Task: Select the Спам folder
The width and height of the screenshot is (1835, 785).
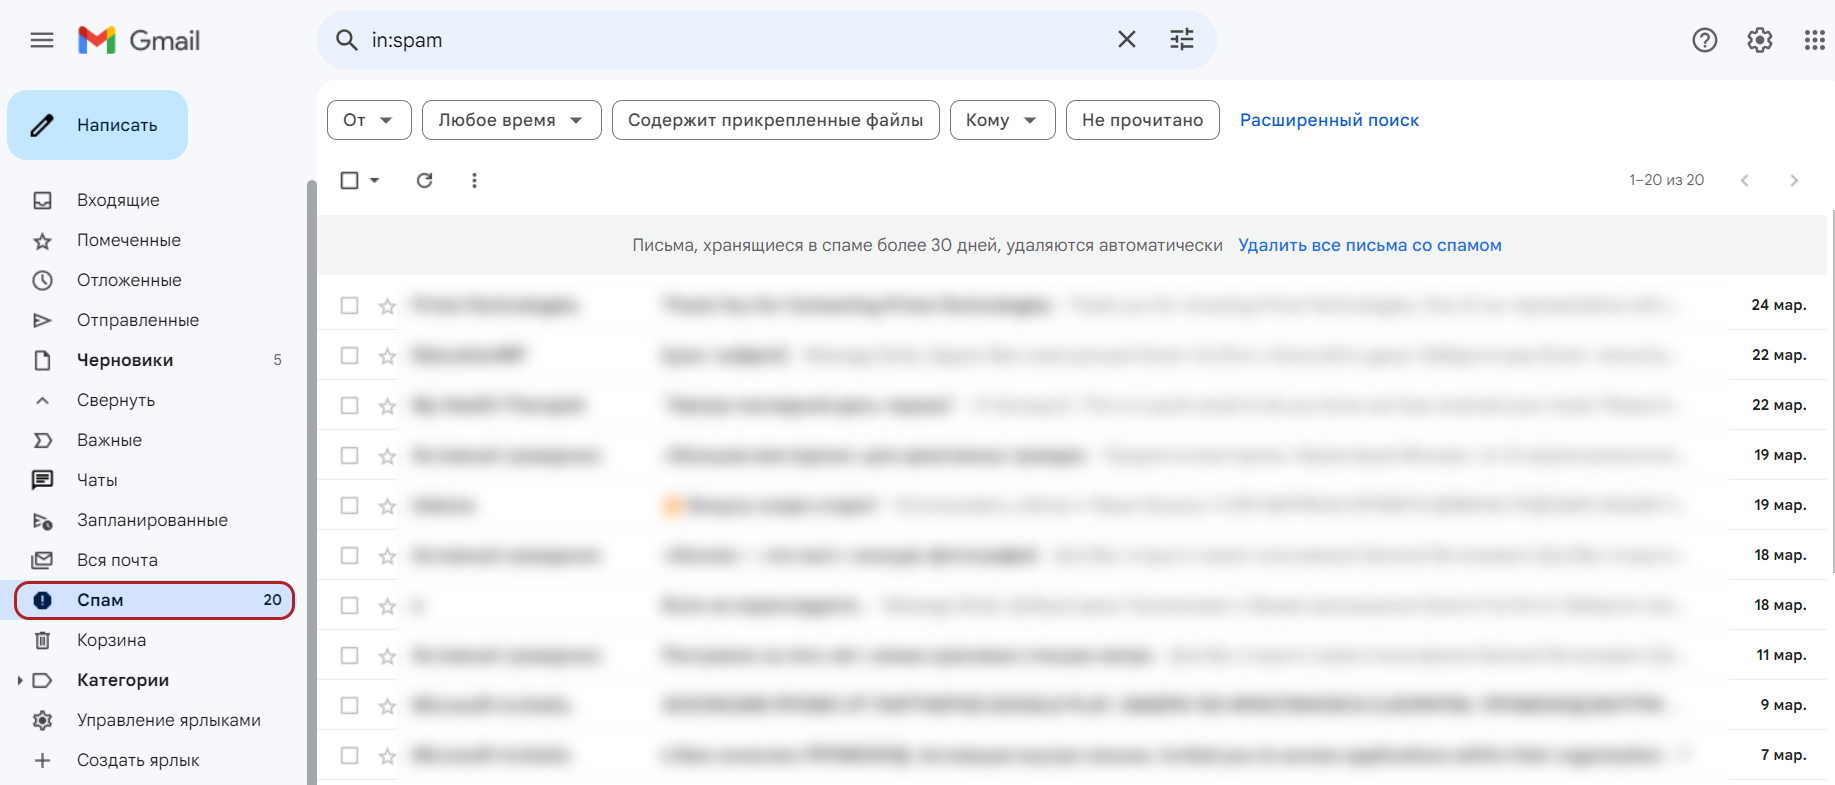Action: 155,600
